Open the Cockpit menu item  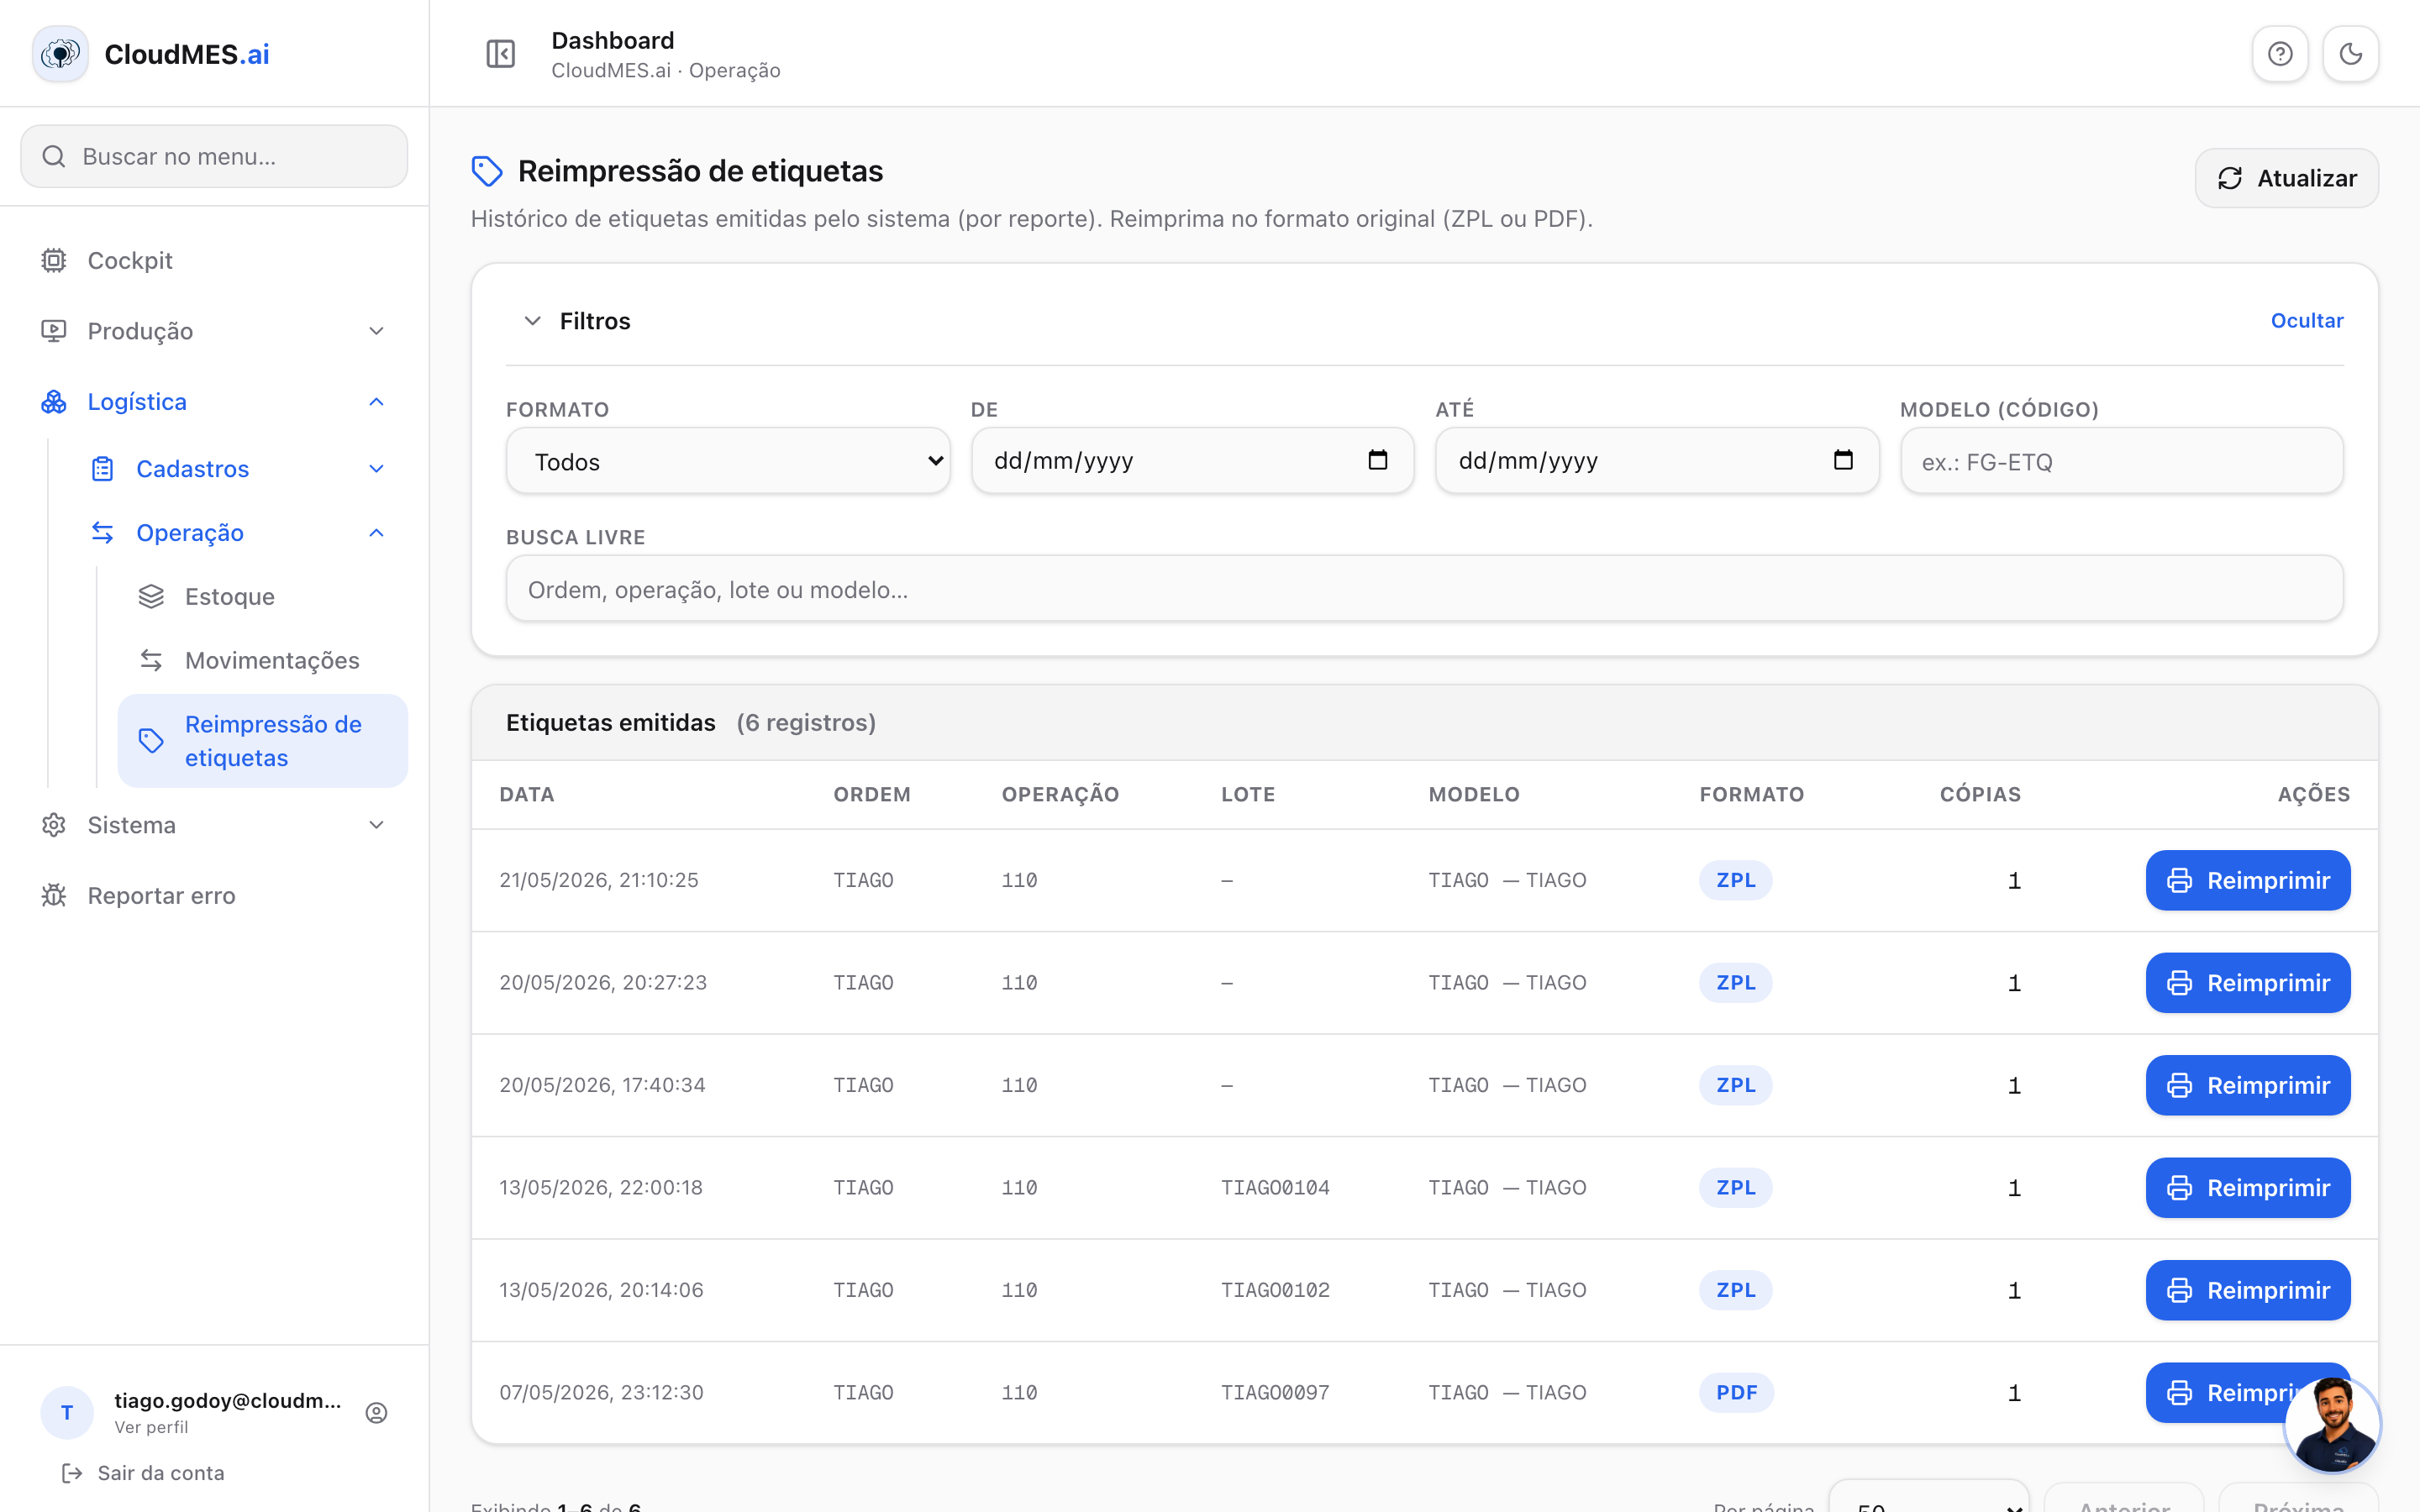pos(214,260)
